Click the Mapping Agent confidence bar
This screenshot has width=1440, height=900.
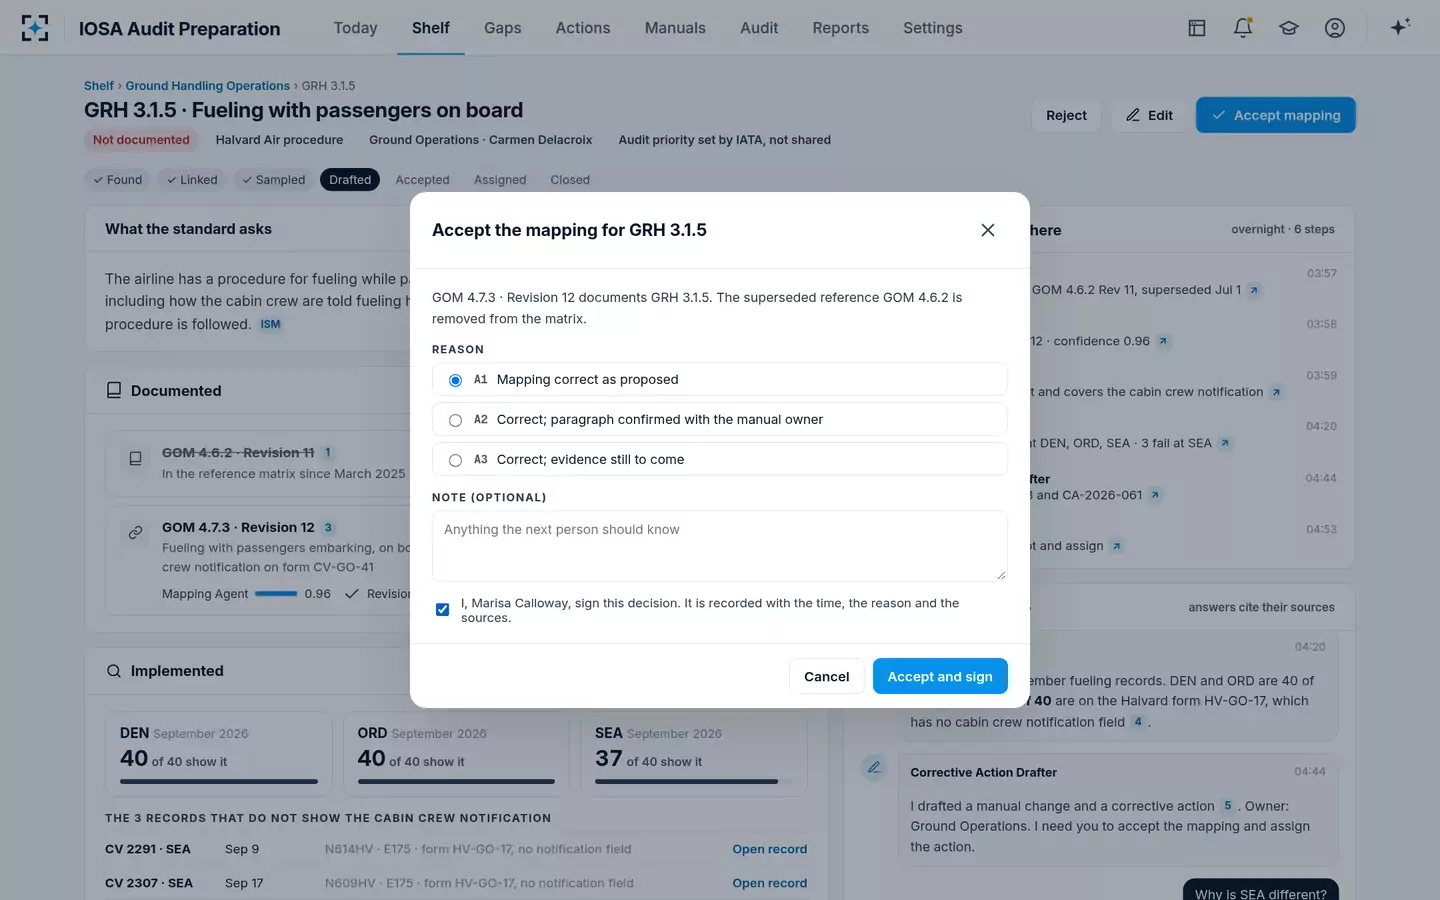pyautogui.click(x=276, y=594)
